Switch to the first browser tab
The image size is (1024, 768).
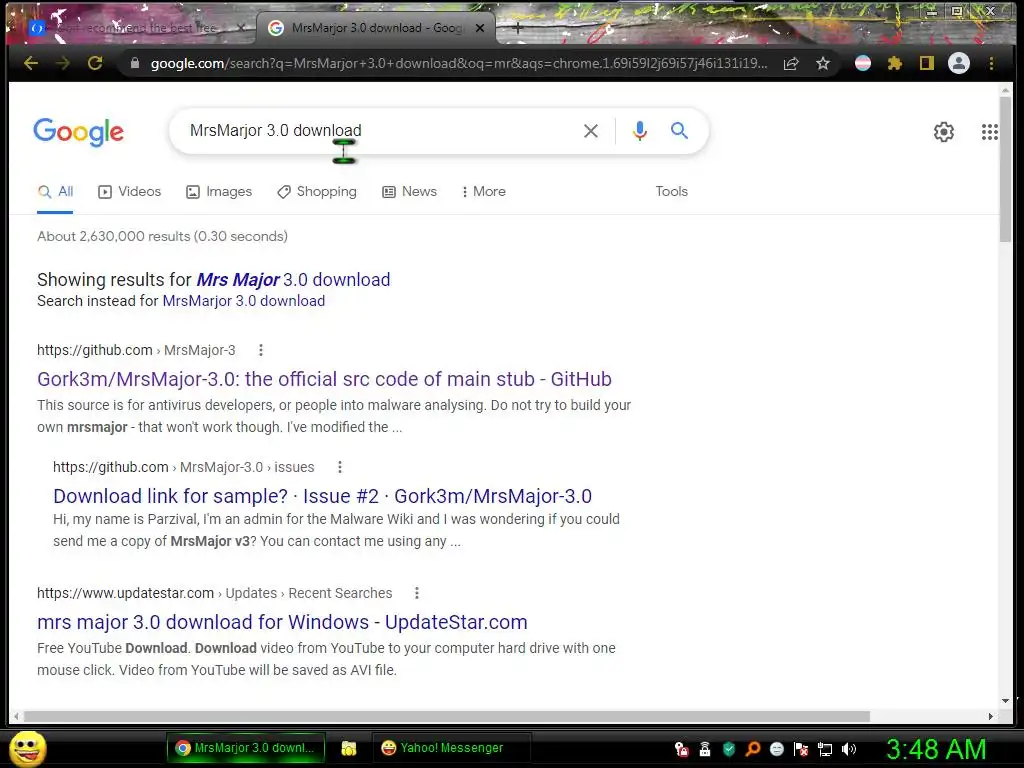click(x=137, y=28)
